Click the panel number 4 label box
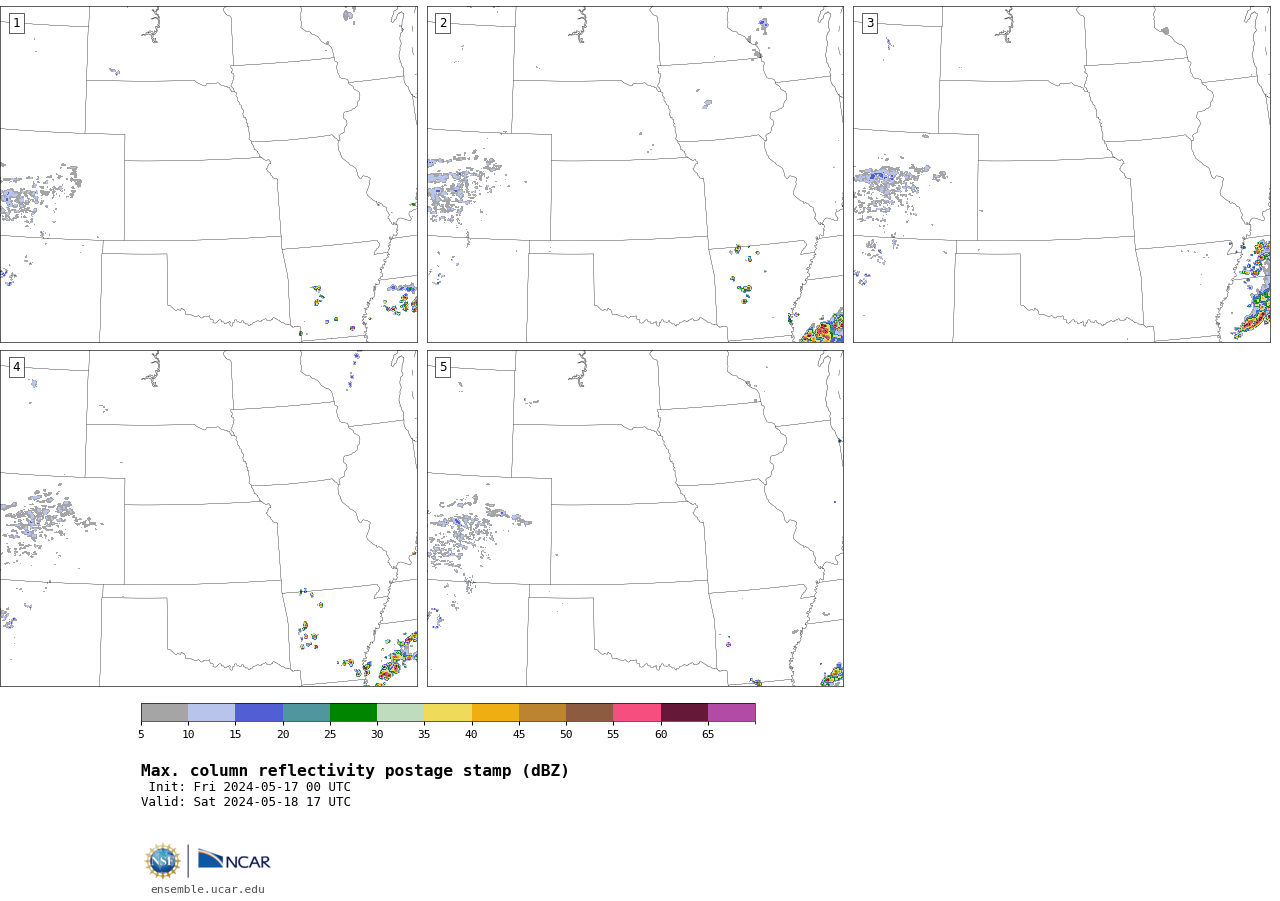 click(x=16, y=367)
